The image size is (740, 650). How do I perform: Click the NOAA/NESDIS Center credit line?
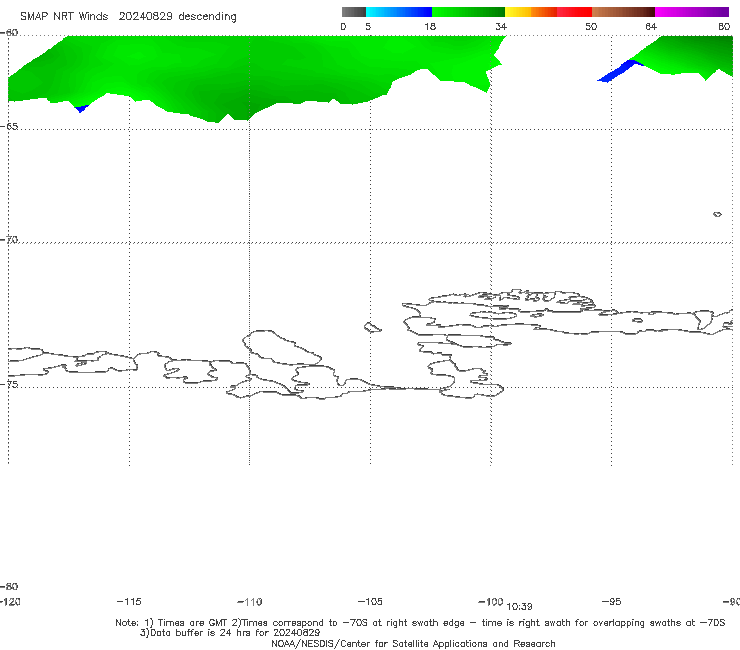tap(413, 643)
